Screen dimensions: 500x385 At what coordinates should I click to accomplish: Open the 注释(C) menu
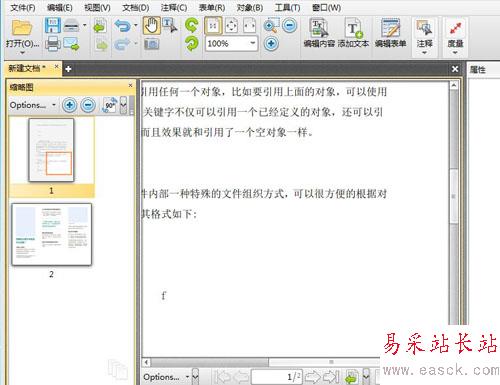click(x=174, y=7)
